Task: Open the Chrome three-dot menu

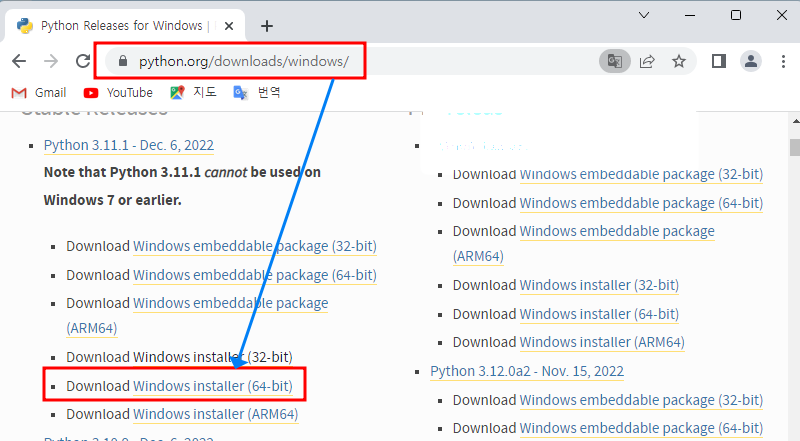Action: tap(783, 61)
